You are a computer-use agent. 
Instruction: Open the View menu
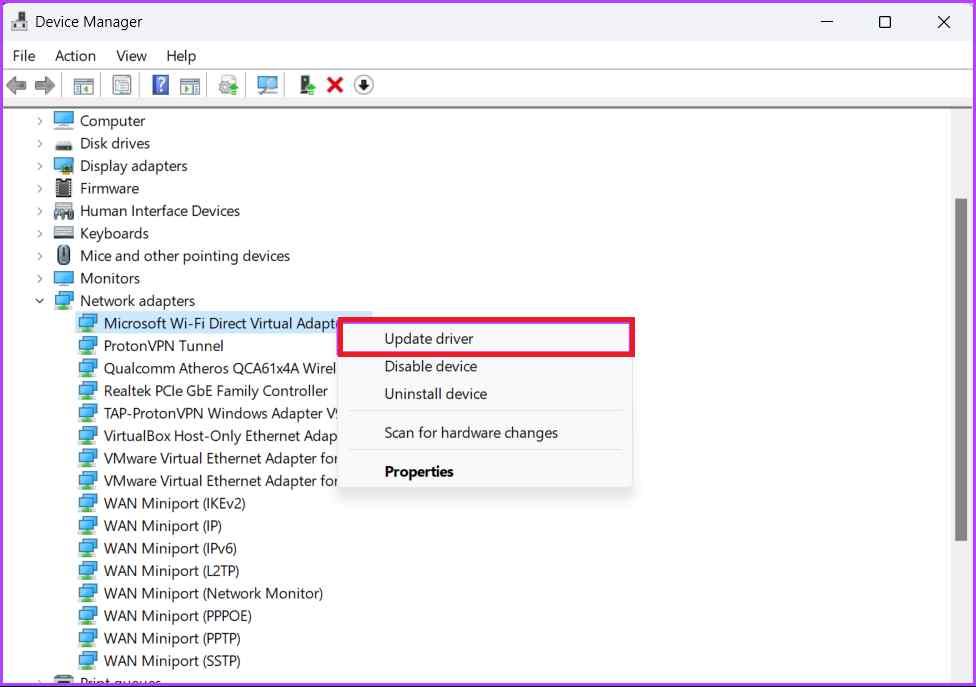(x=131, y=56)
